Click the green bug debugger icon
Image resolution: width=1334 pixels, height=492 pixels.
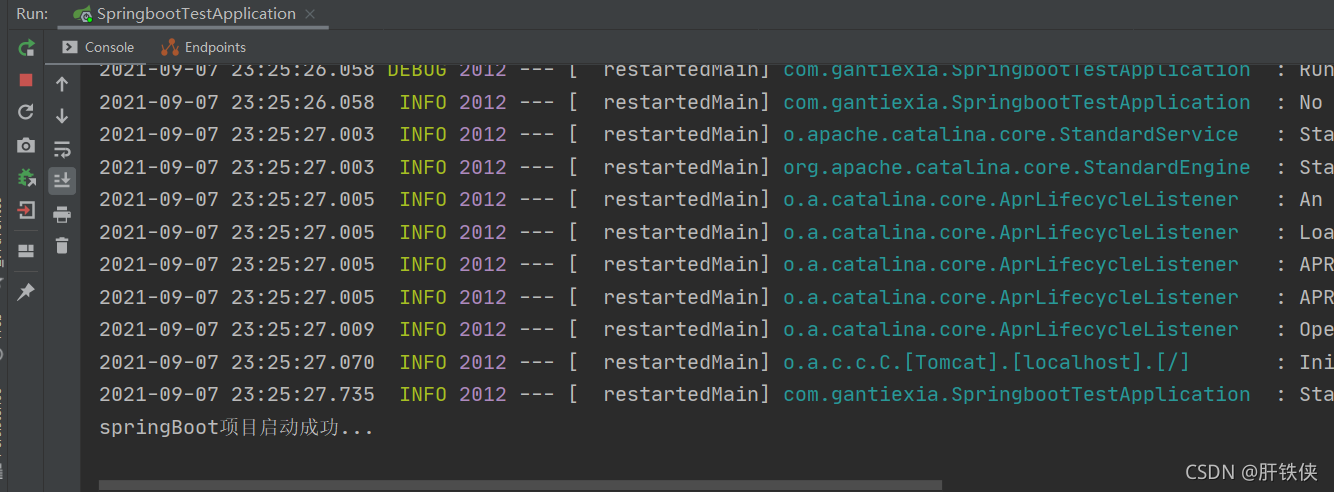click(x=26, y=178)
